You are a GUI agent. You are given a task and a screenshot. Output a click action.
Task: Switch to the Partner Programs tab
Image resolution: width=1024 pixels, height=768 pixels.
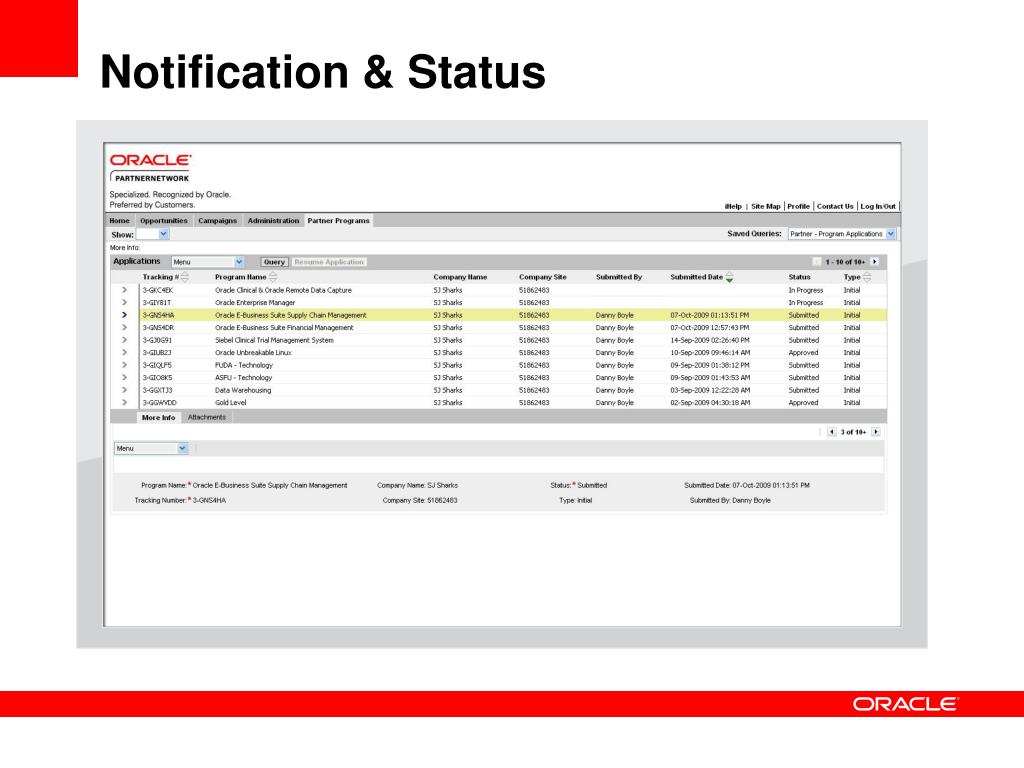(x=338, y=221)
